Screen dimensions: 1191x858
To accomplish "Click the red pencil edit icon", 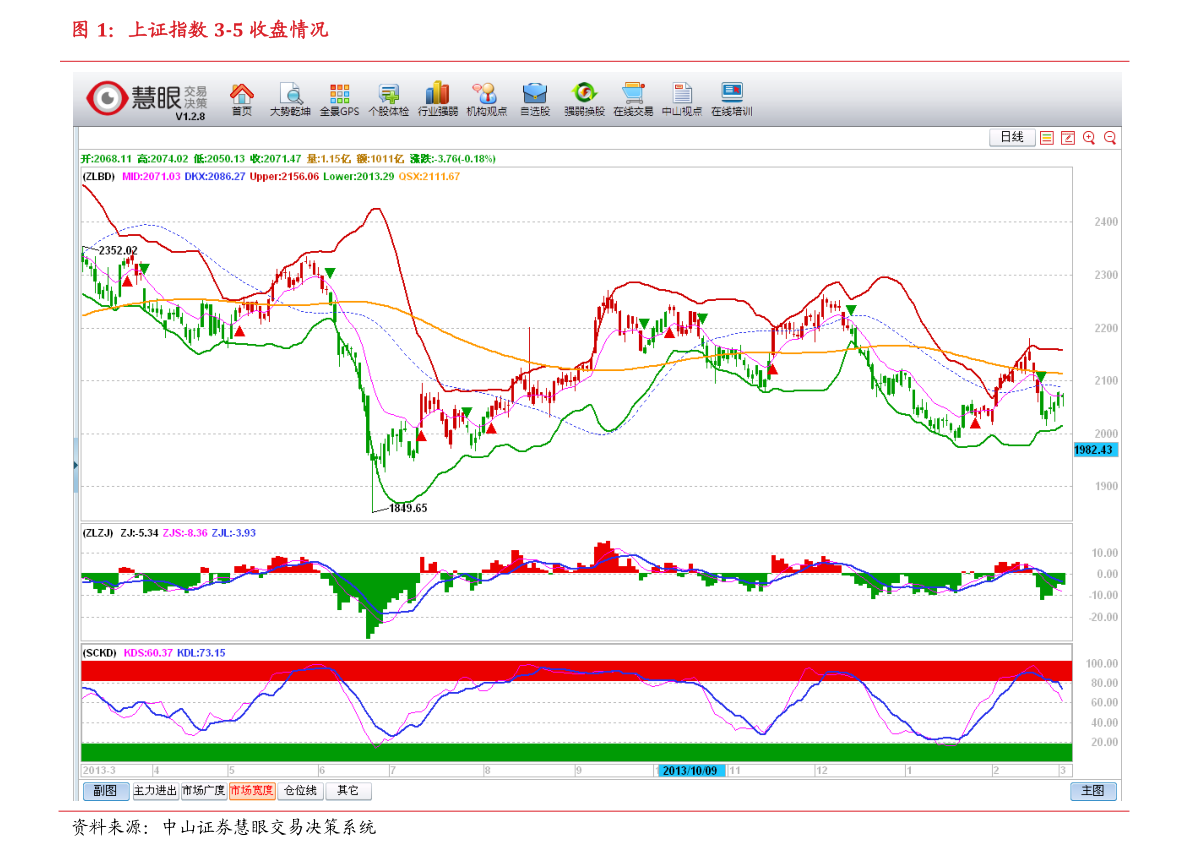I will (x=1068, y=138).
